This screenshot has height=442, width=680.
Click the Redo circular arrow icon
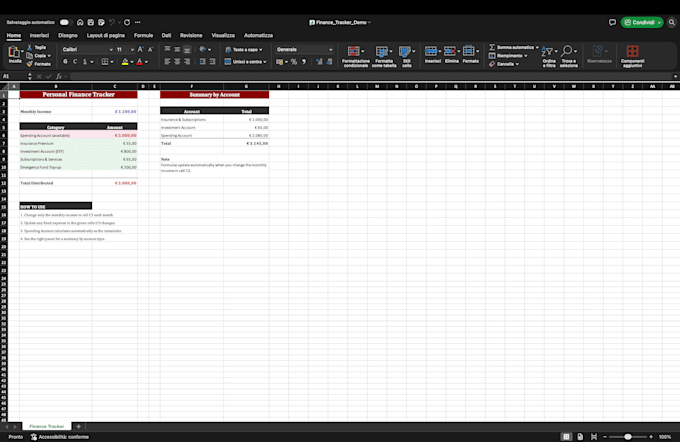coord(127,22)
